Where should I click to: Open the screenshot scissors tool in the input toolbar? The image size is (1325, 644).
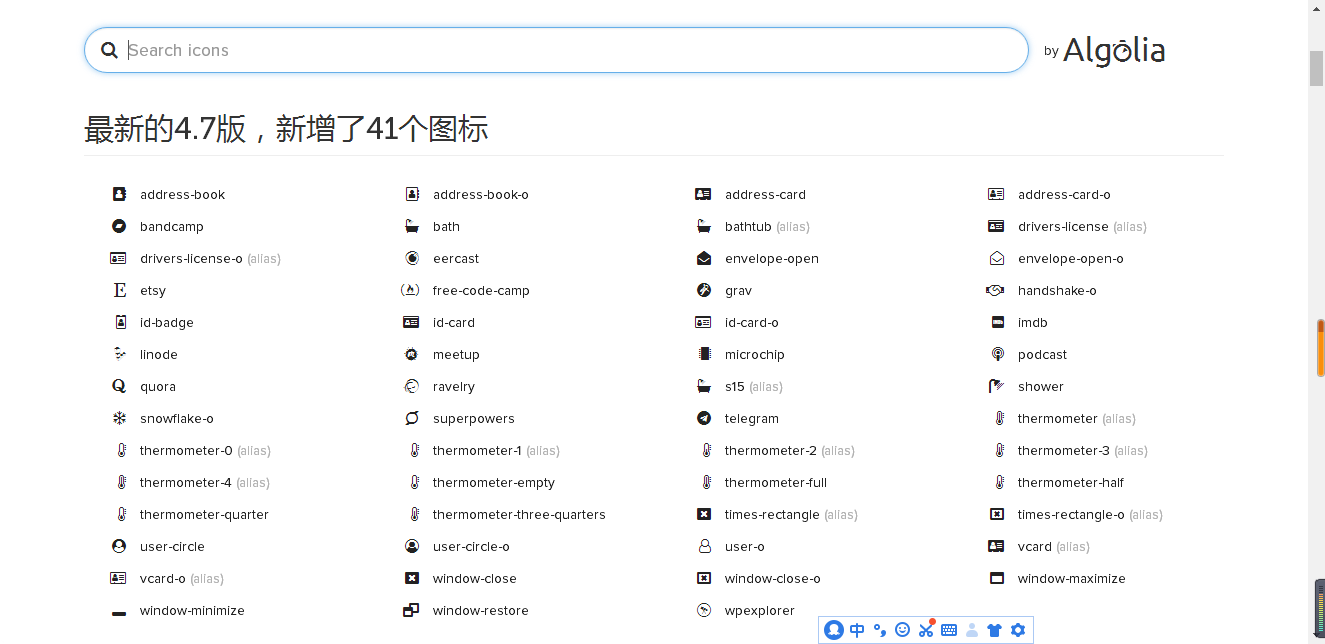(925, 630)
